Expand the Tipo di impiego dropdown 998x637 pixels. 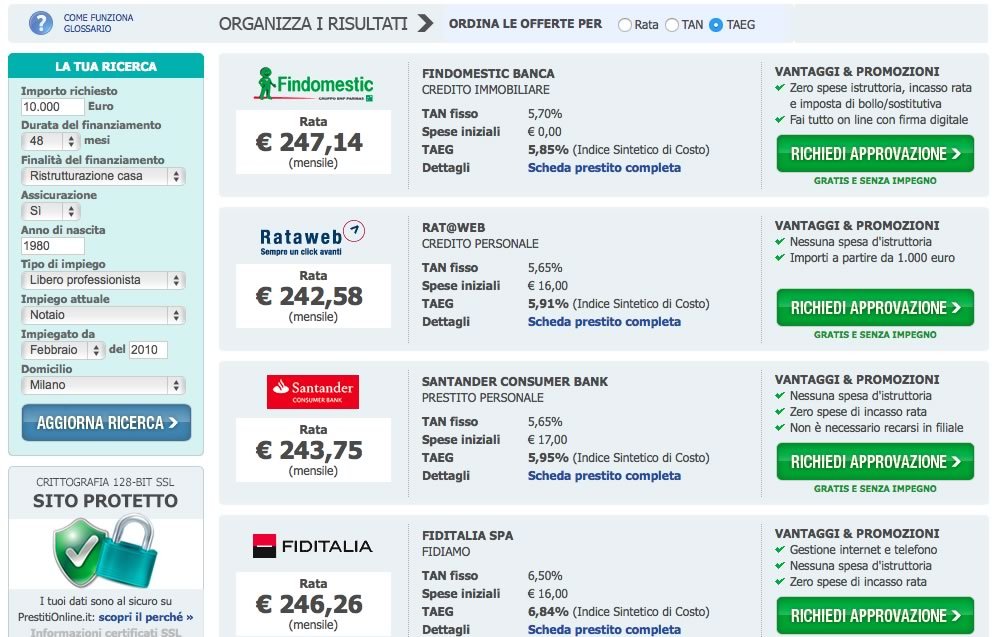(103, 280)
